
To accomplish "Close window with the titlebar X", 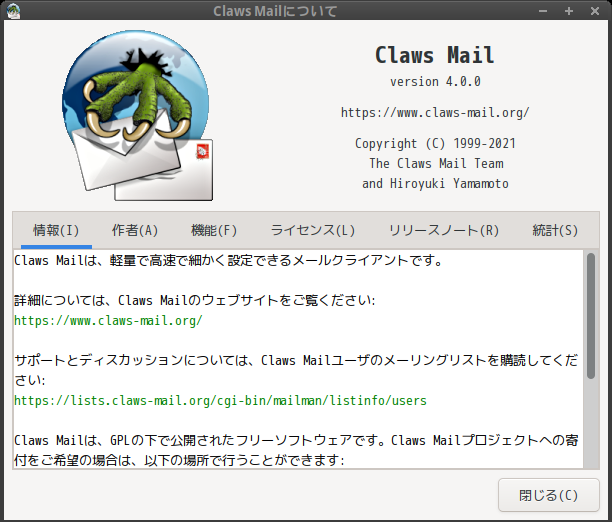I will (x=595, y=11).
